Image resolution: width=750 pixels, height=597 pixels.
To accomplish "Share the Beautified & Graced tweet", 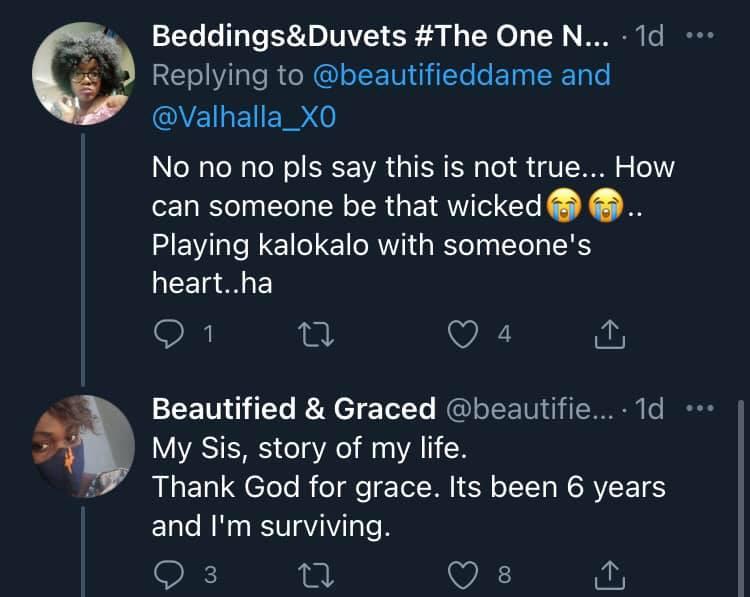I will pos(610,574).
